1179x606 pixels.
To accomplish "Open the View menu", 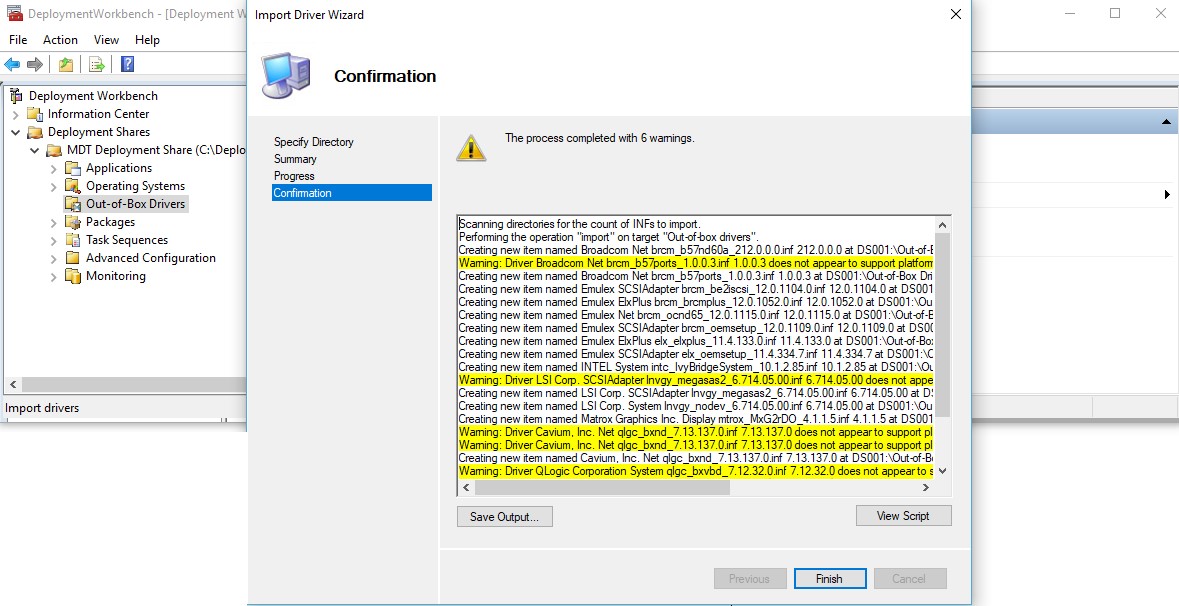I will pyautogui.click(x=106, y=40).
